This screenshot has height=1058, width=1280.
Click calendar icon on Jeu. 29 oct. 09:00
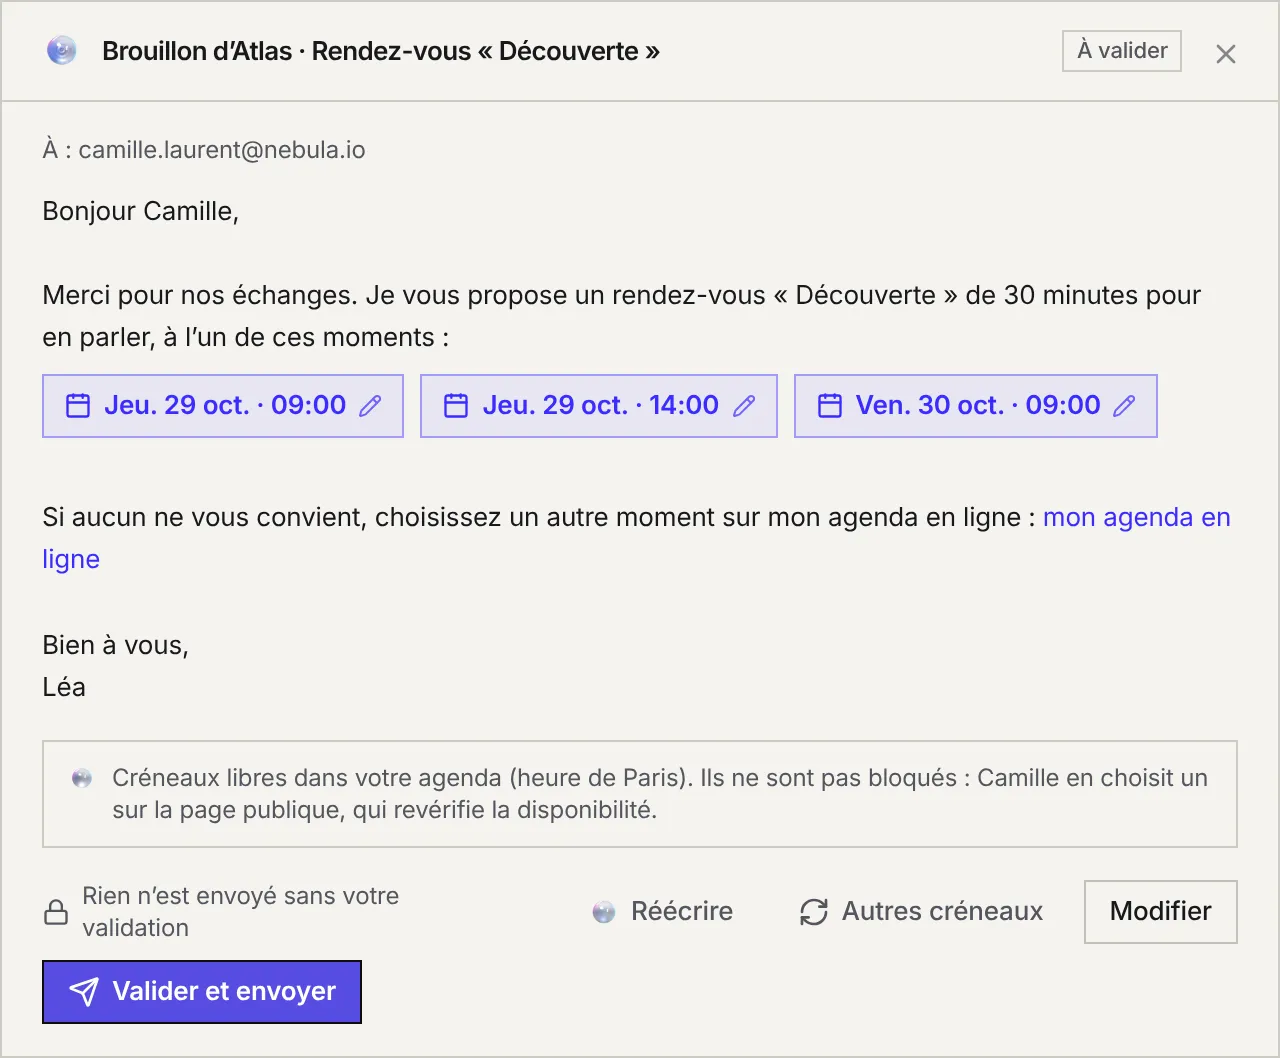click(x=78, y=406)
